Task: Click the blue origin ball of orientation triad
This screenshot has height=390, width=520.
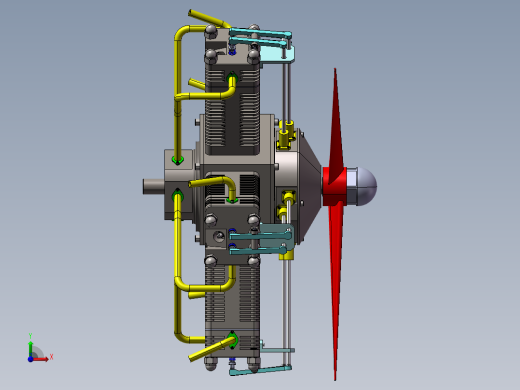Action: coord(30,359)
